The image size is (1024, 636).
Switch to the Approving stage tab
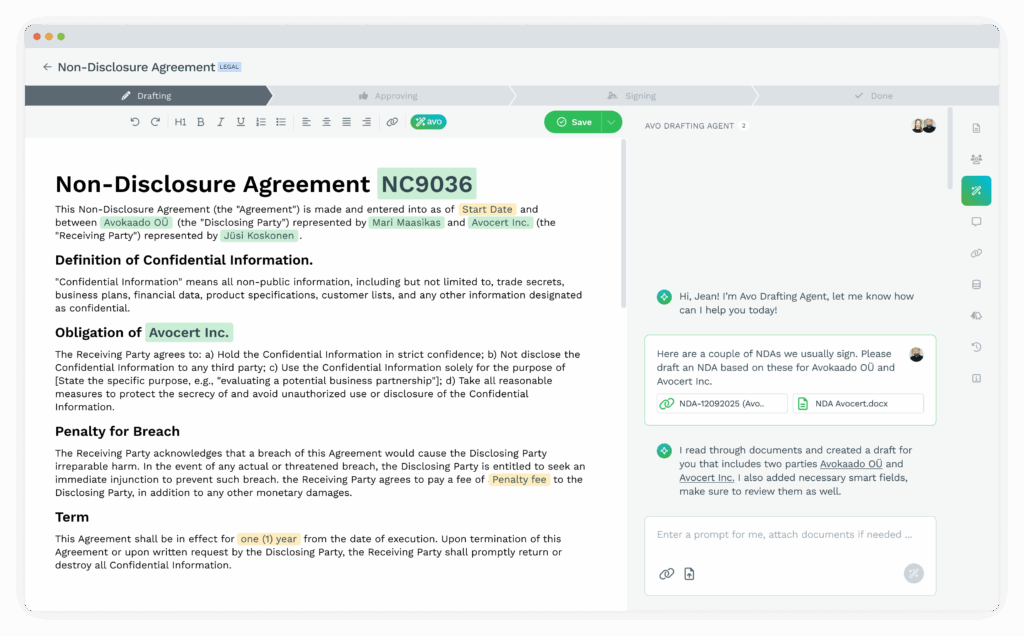(388, 96)
